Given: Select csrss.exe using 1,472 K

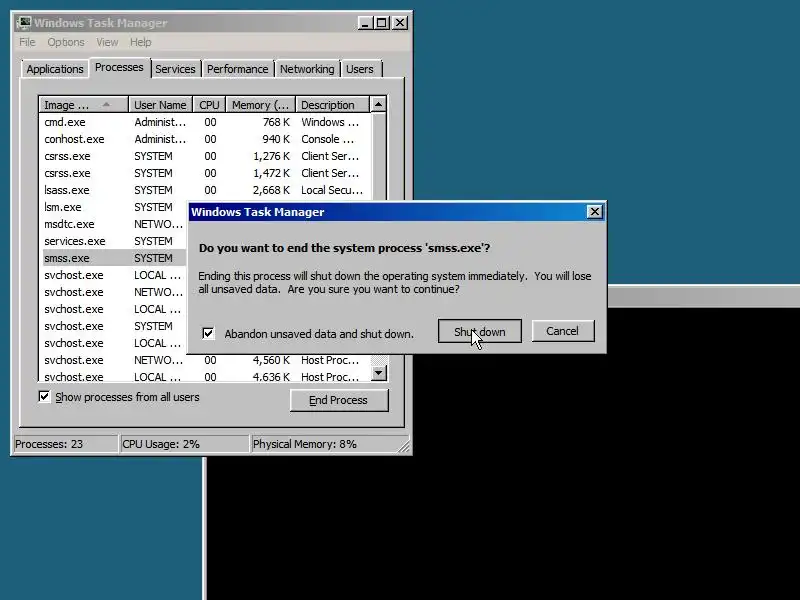Looking at the screenshot, I should click(x=205, y=173).
